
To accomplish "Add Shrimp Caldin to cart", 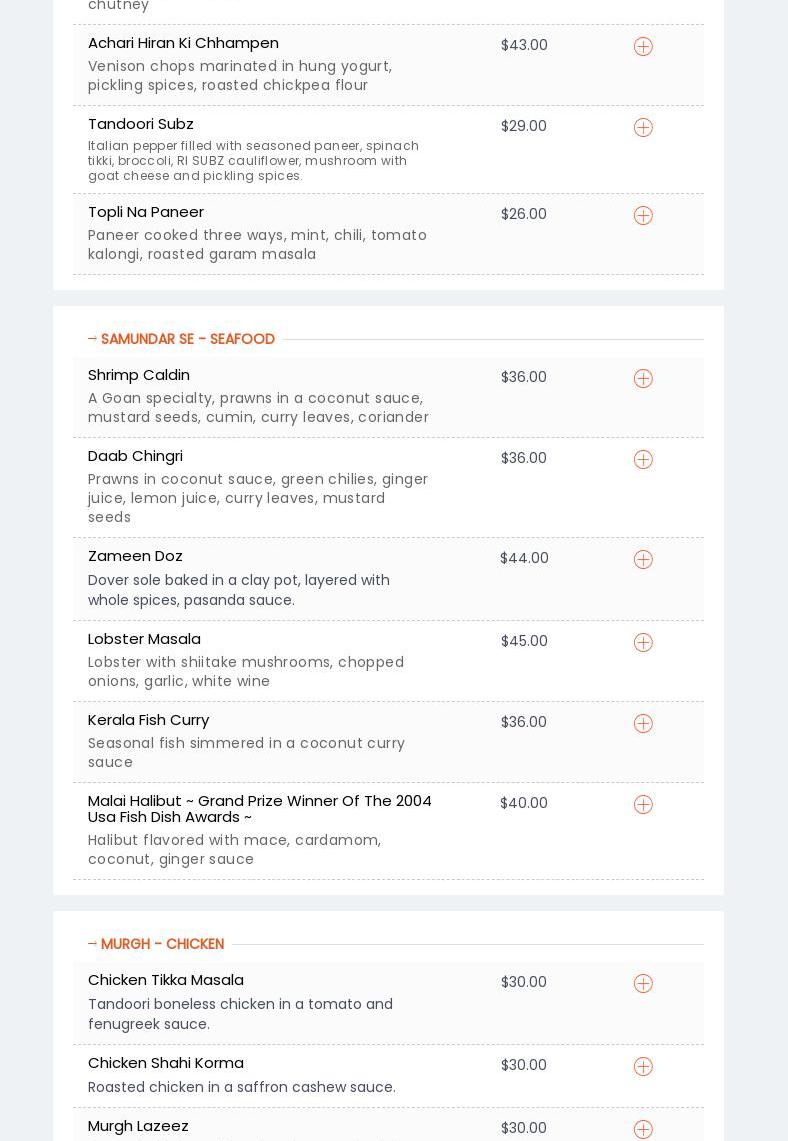I will [x=643, y=379].
